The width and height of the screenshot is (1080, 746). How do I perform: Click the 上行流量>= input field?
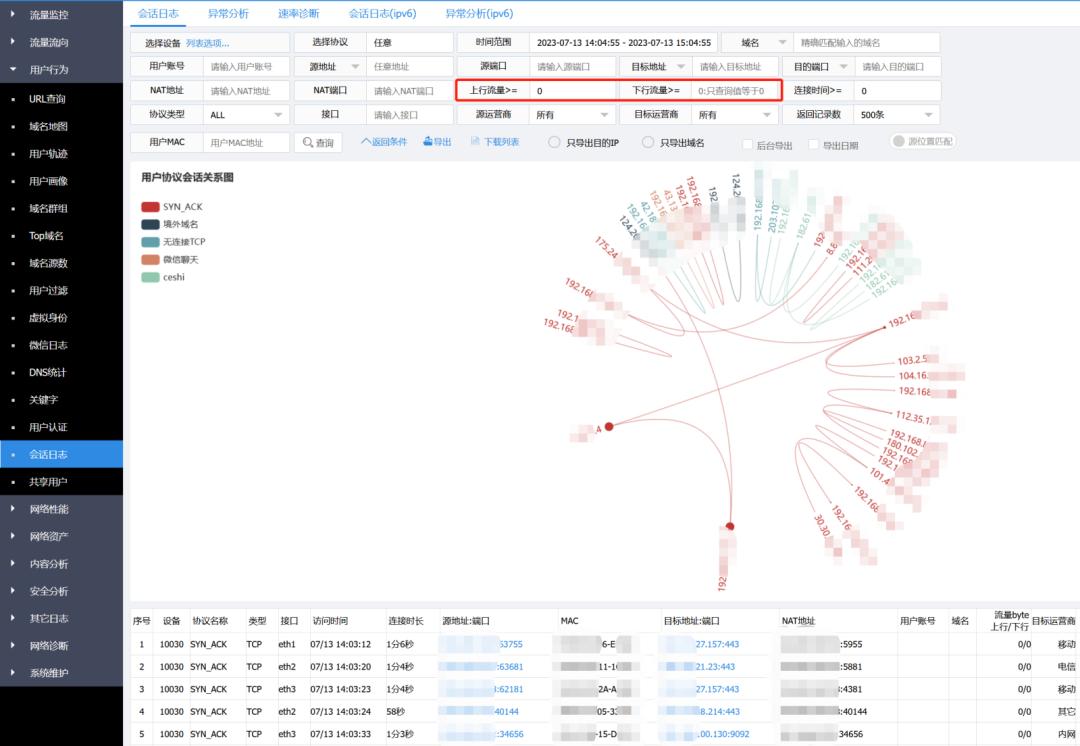[x=572, y=91]
